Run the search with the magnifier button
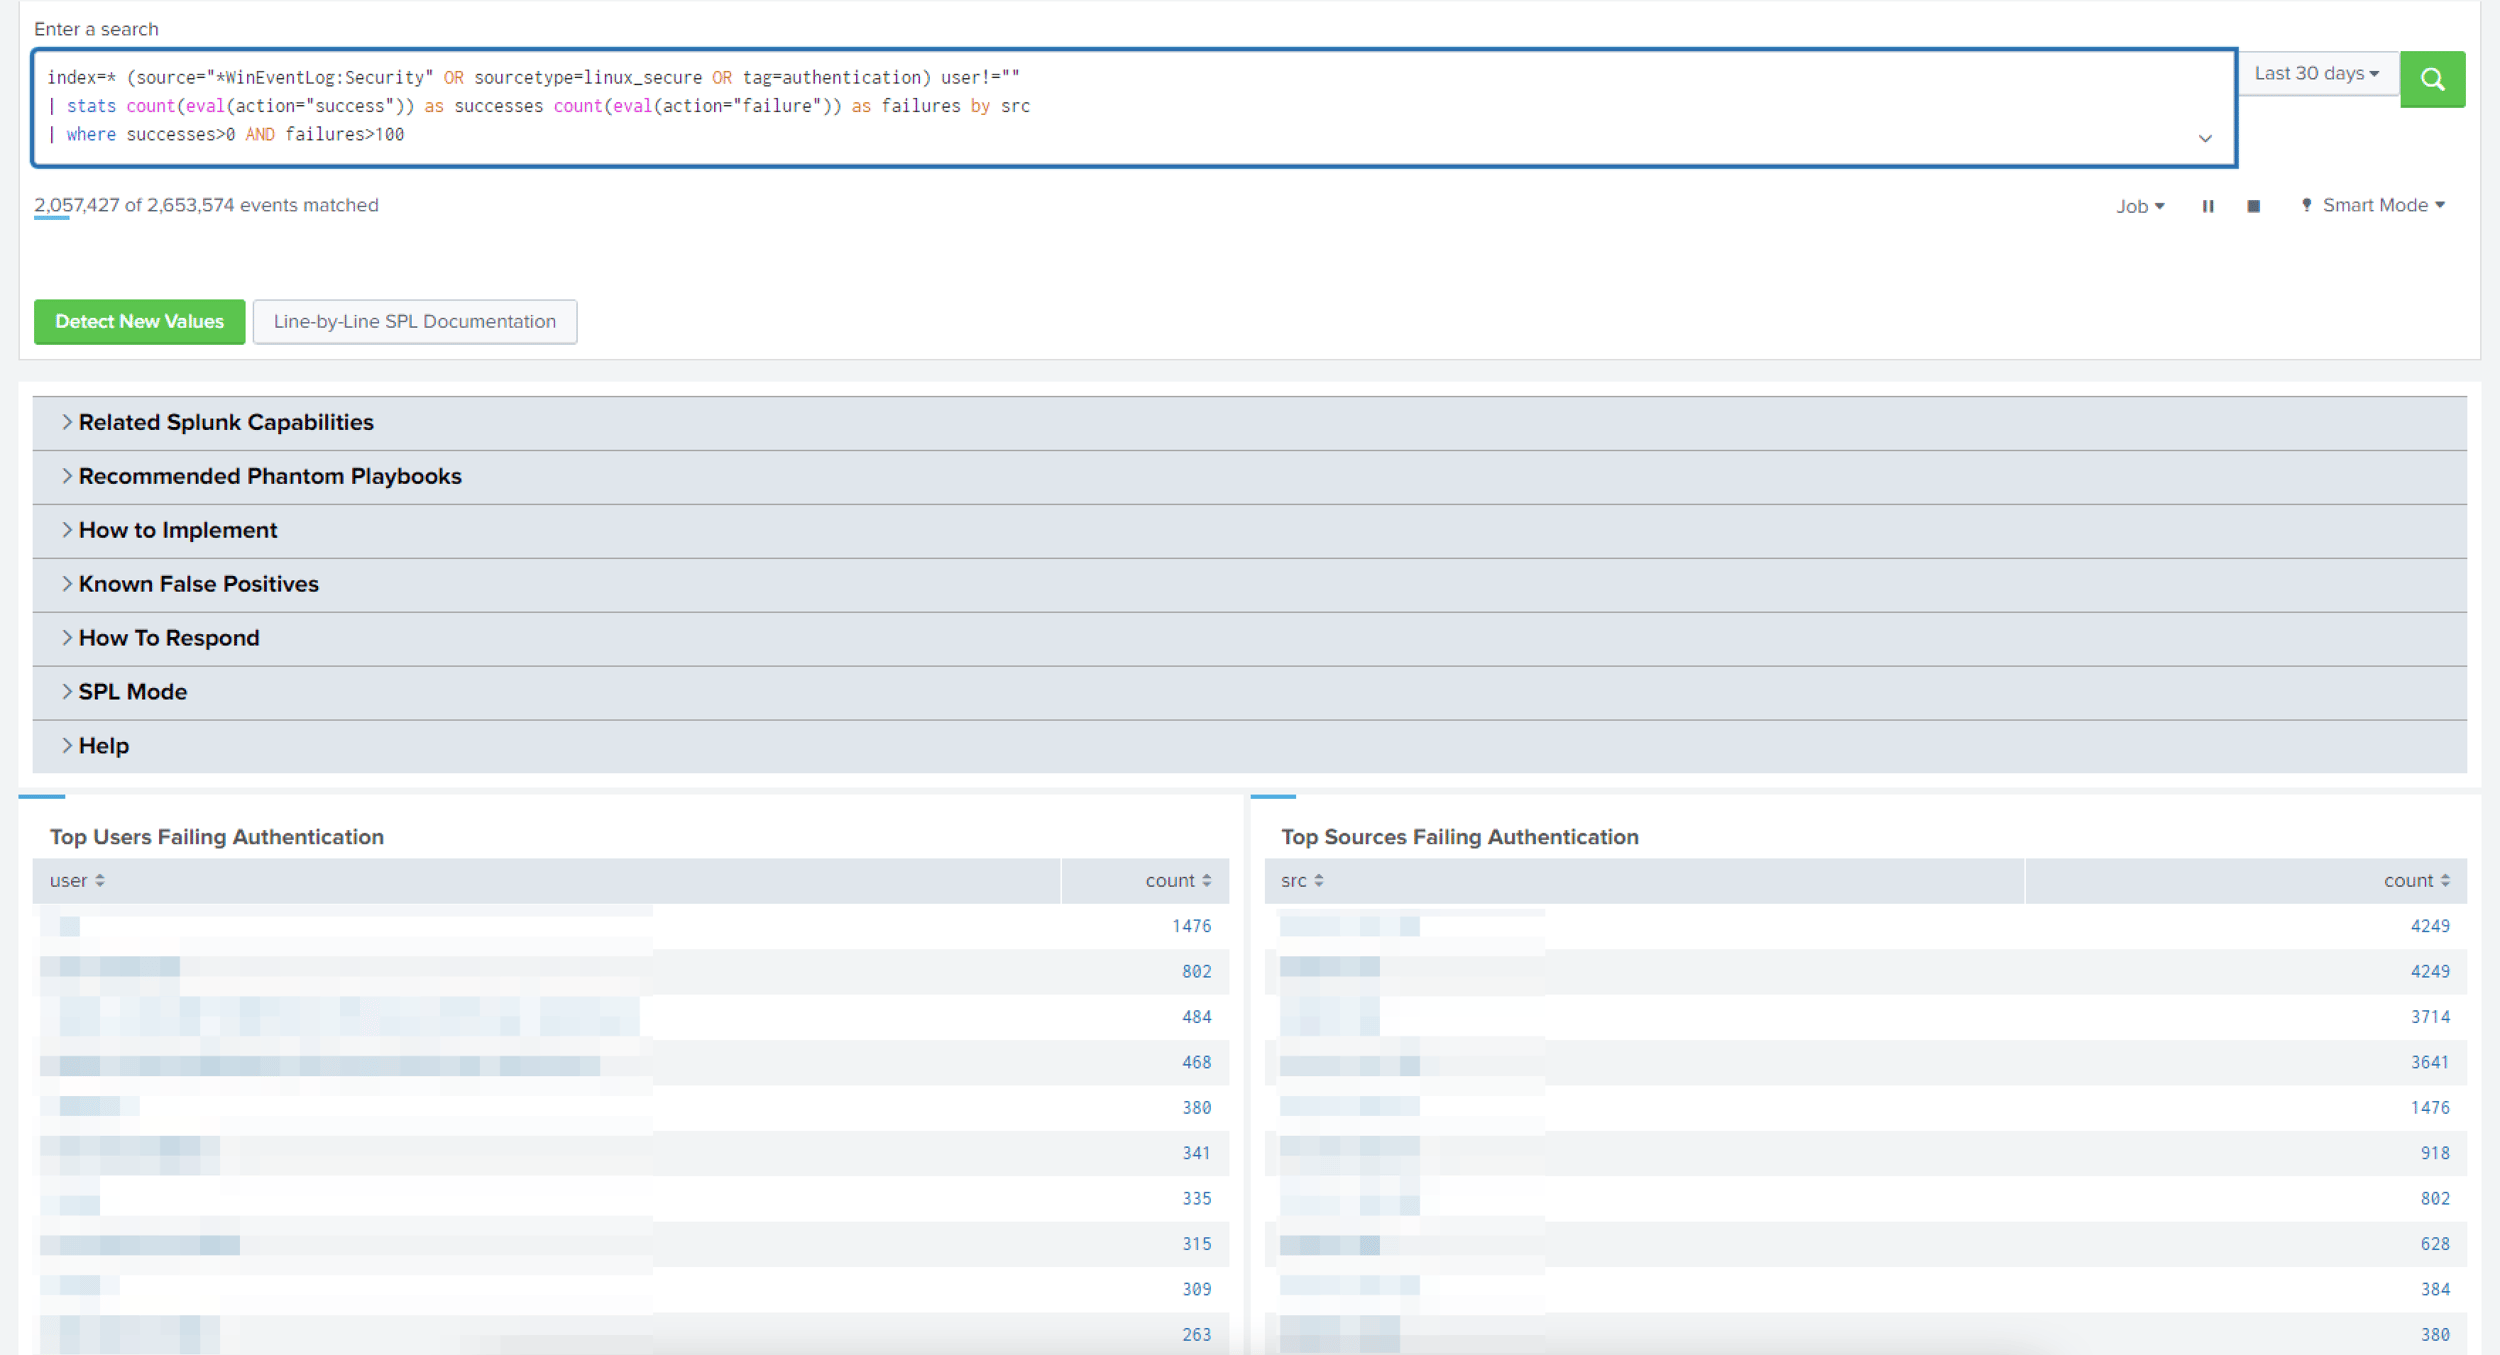The height and width of the screenshot is (1355, 2500). point(2433,79)
